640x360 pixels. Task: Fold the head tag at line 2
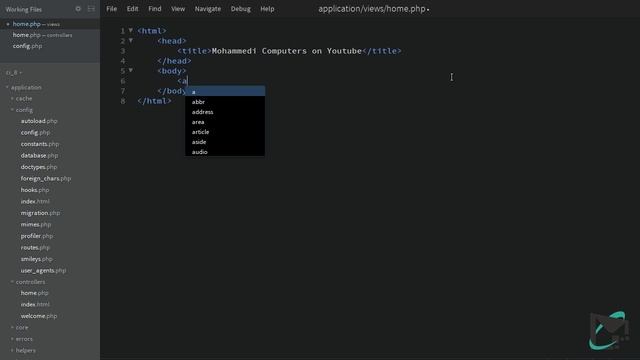tap(131, 40)
